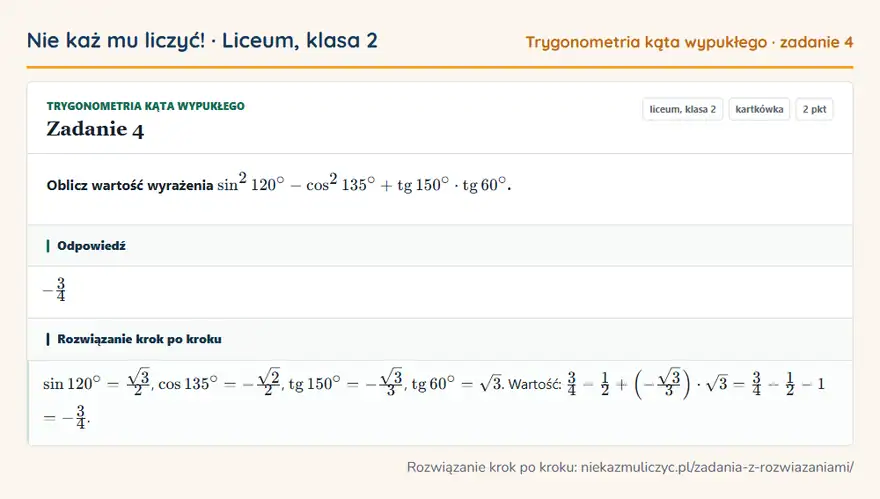The height and width of the screenshot is (499, 880).
Task: Click the 'kartkówka' tag
Action: (759, 109)
